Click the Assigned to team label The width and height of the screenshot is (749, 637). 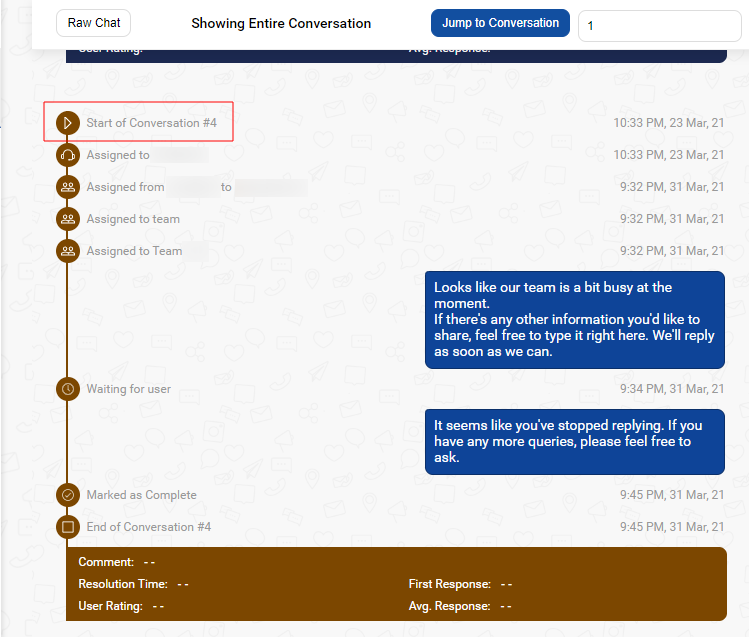point(133,219)
